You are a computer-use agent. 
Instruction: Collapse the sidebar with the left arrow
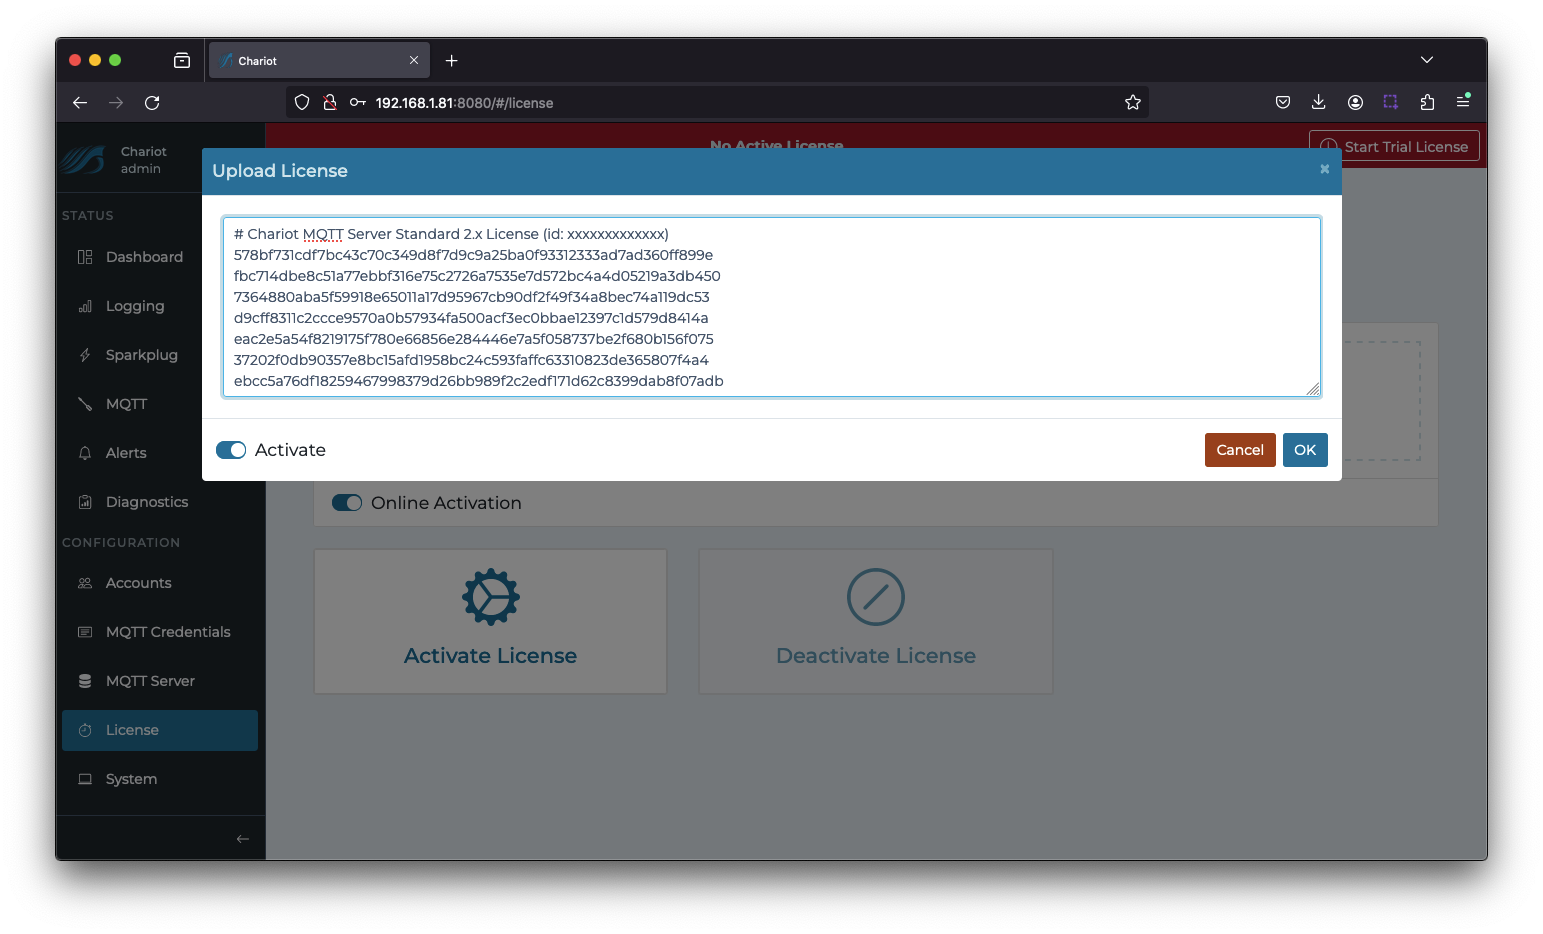click(242, 839)
